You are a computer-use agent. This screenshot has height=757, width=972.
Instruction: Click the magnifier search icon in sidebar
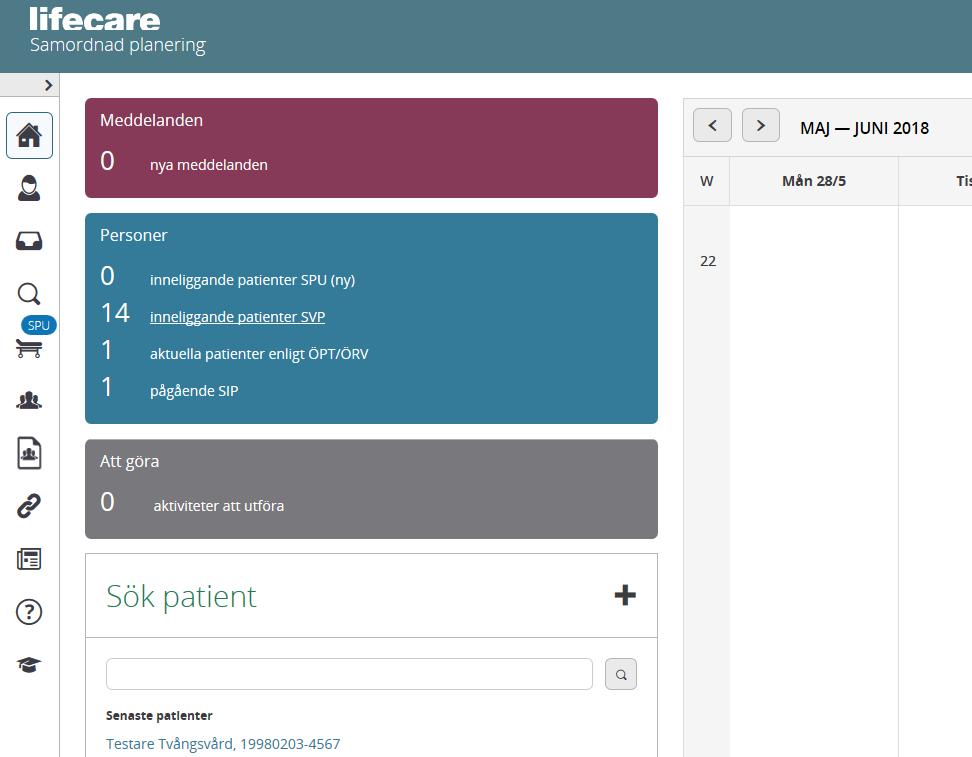click(29, 294)
